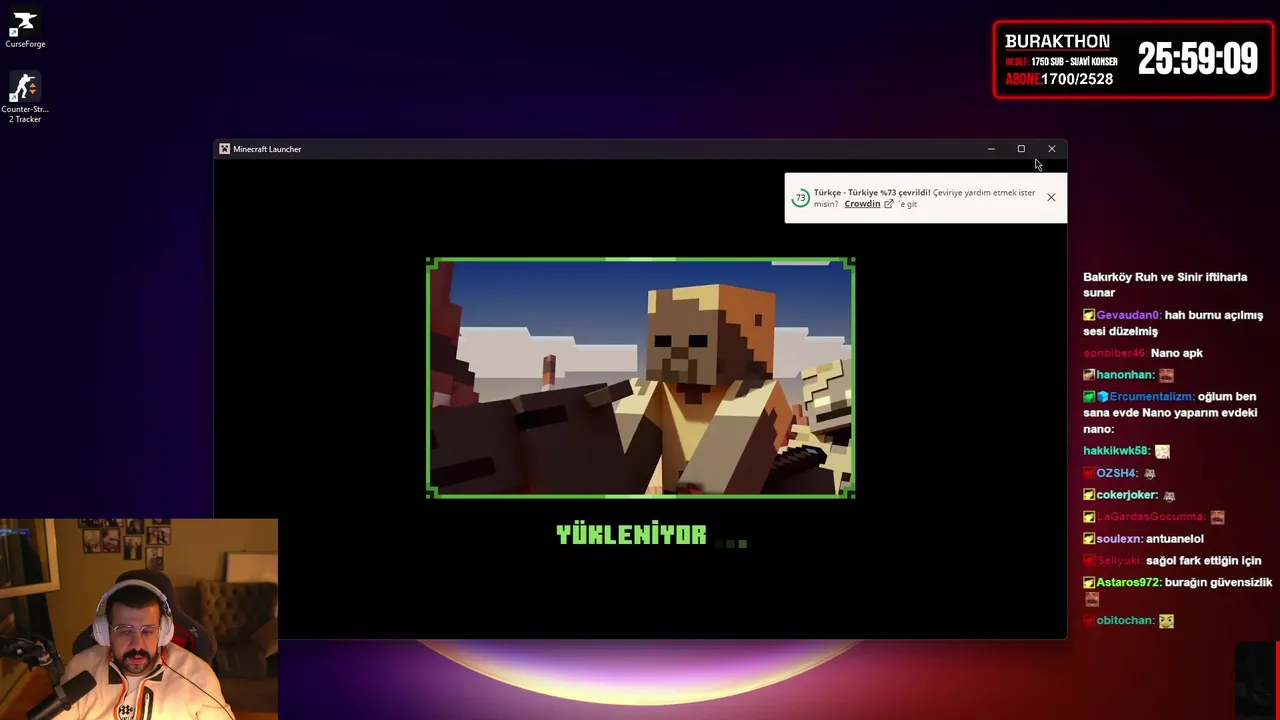Dismiss the Turkish translation notification
1280x720 pixels.
click(1051, 197)
